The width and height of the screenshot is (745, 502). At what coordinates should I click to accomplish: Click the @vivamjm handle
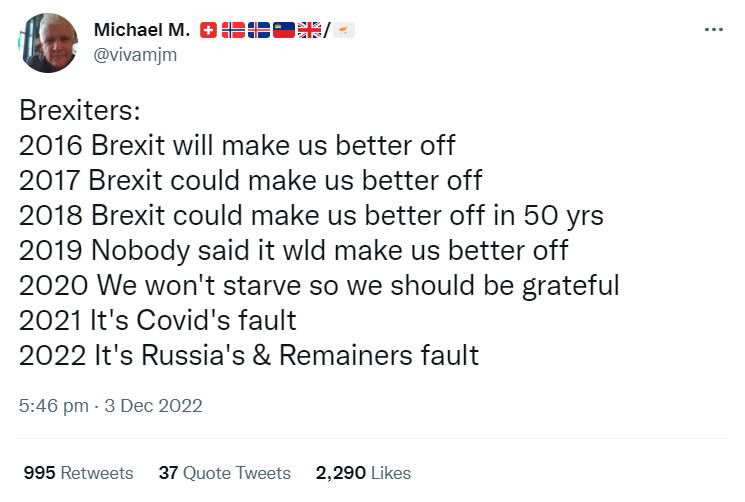tap(135, 55)
